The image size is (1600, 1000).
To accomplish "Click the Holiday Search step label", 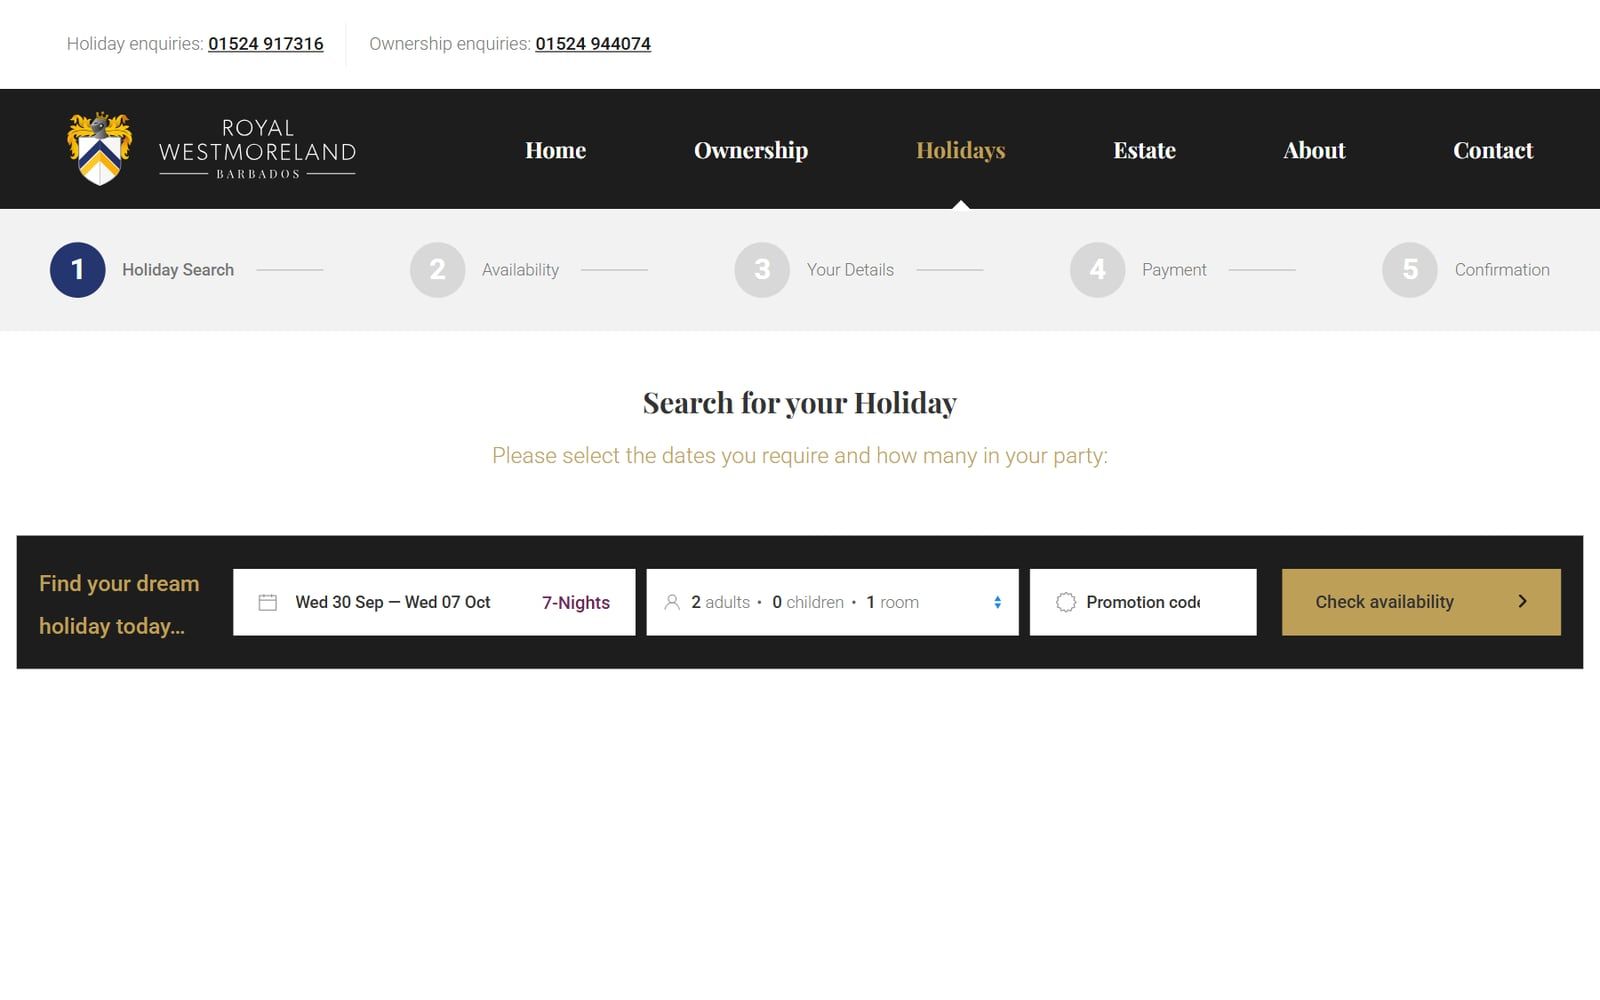I will click(x=178, y=270).
